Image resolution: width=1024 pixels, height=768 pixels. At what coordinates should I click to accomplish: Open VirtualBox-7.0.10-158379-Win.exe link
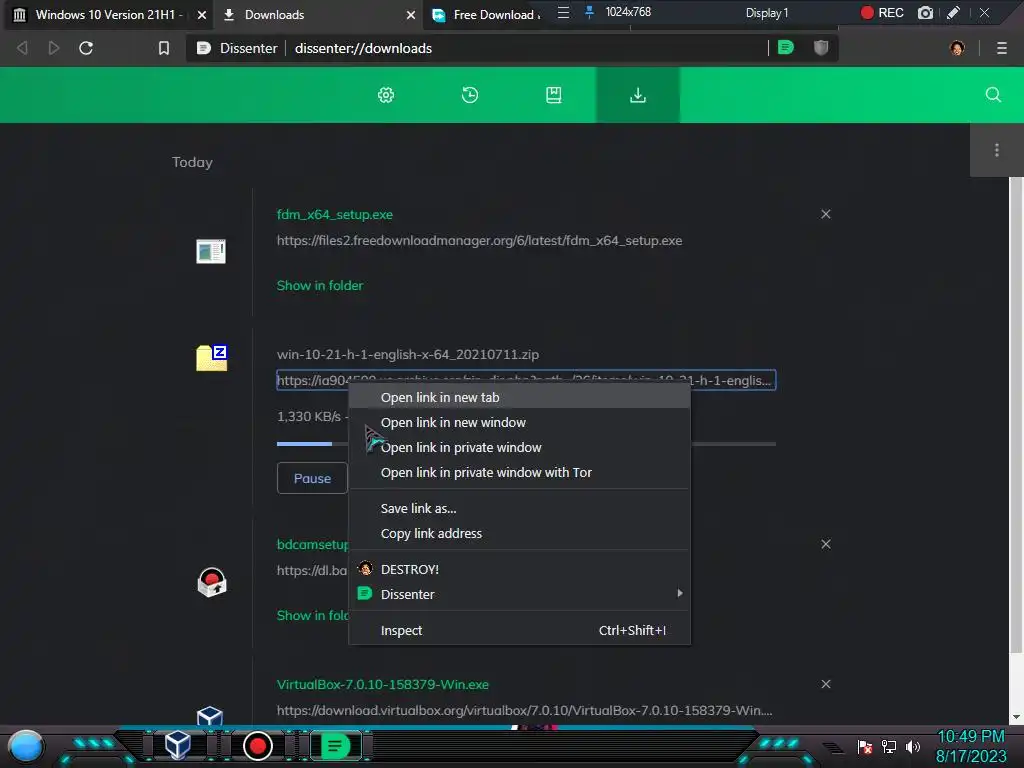(383, 684)
